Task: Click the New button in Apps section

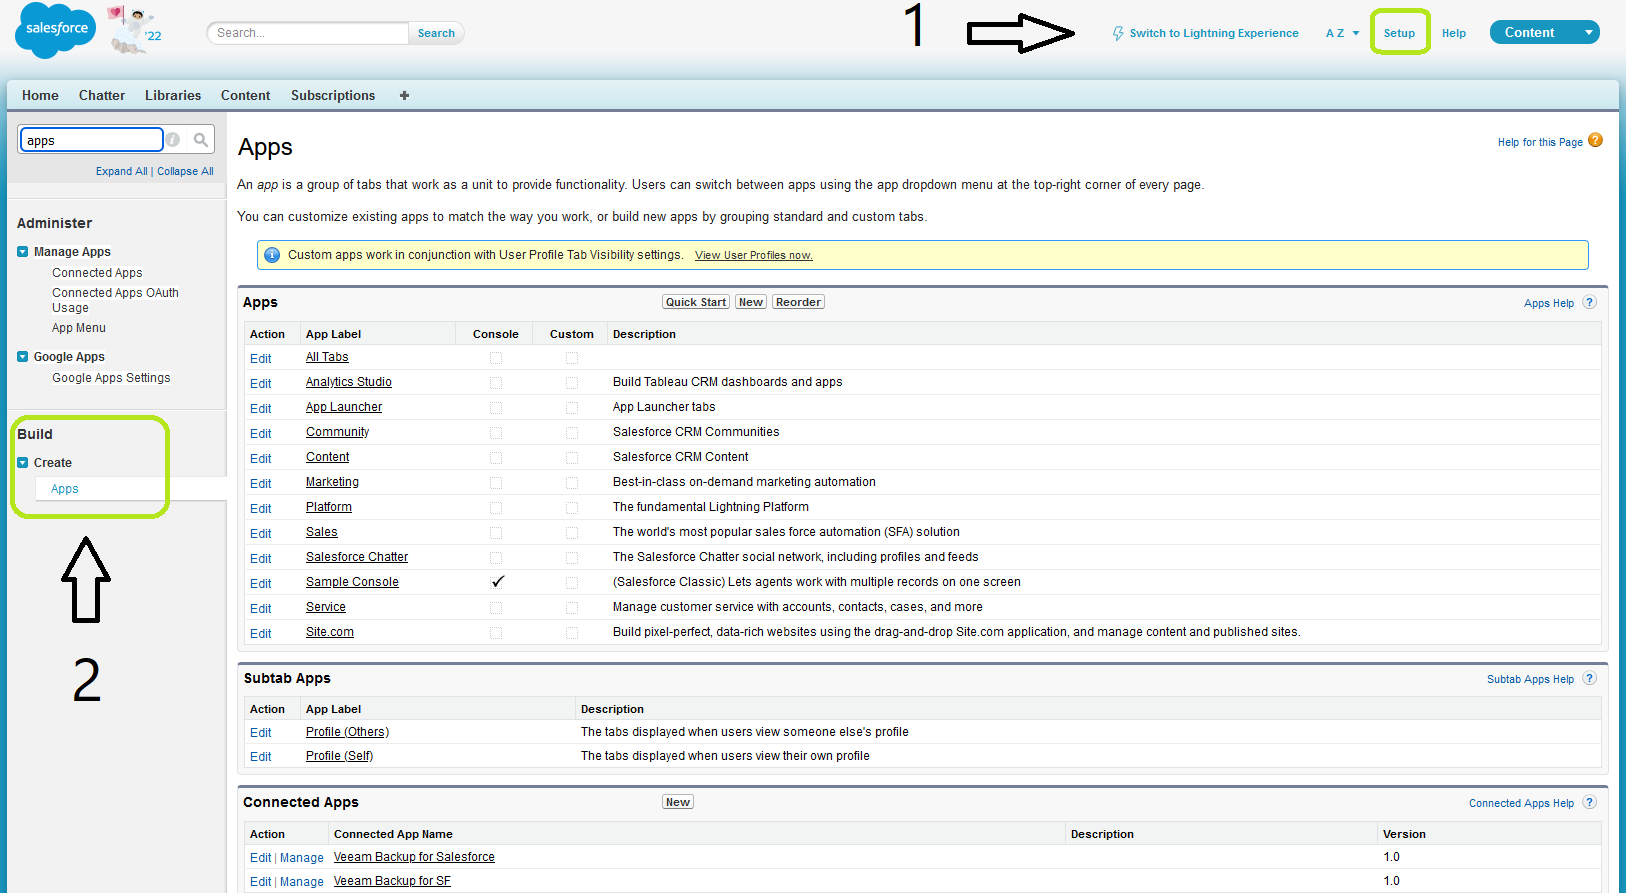Action: click(751, 302)
